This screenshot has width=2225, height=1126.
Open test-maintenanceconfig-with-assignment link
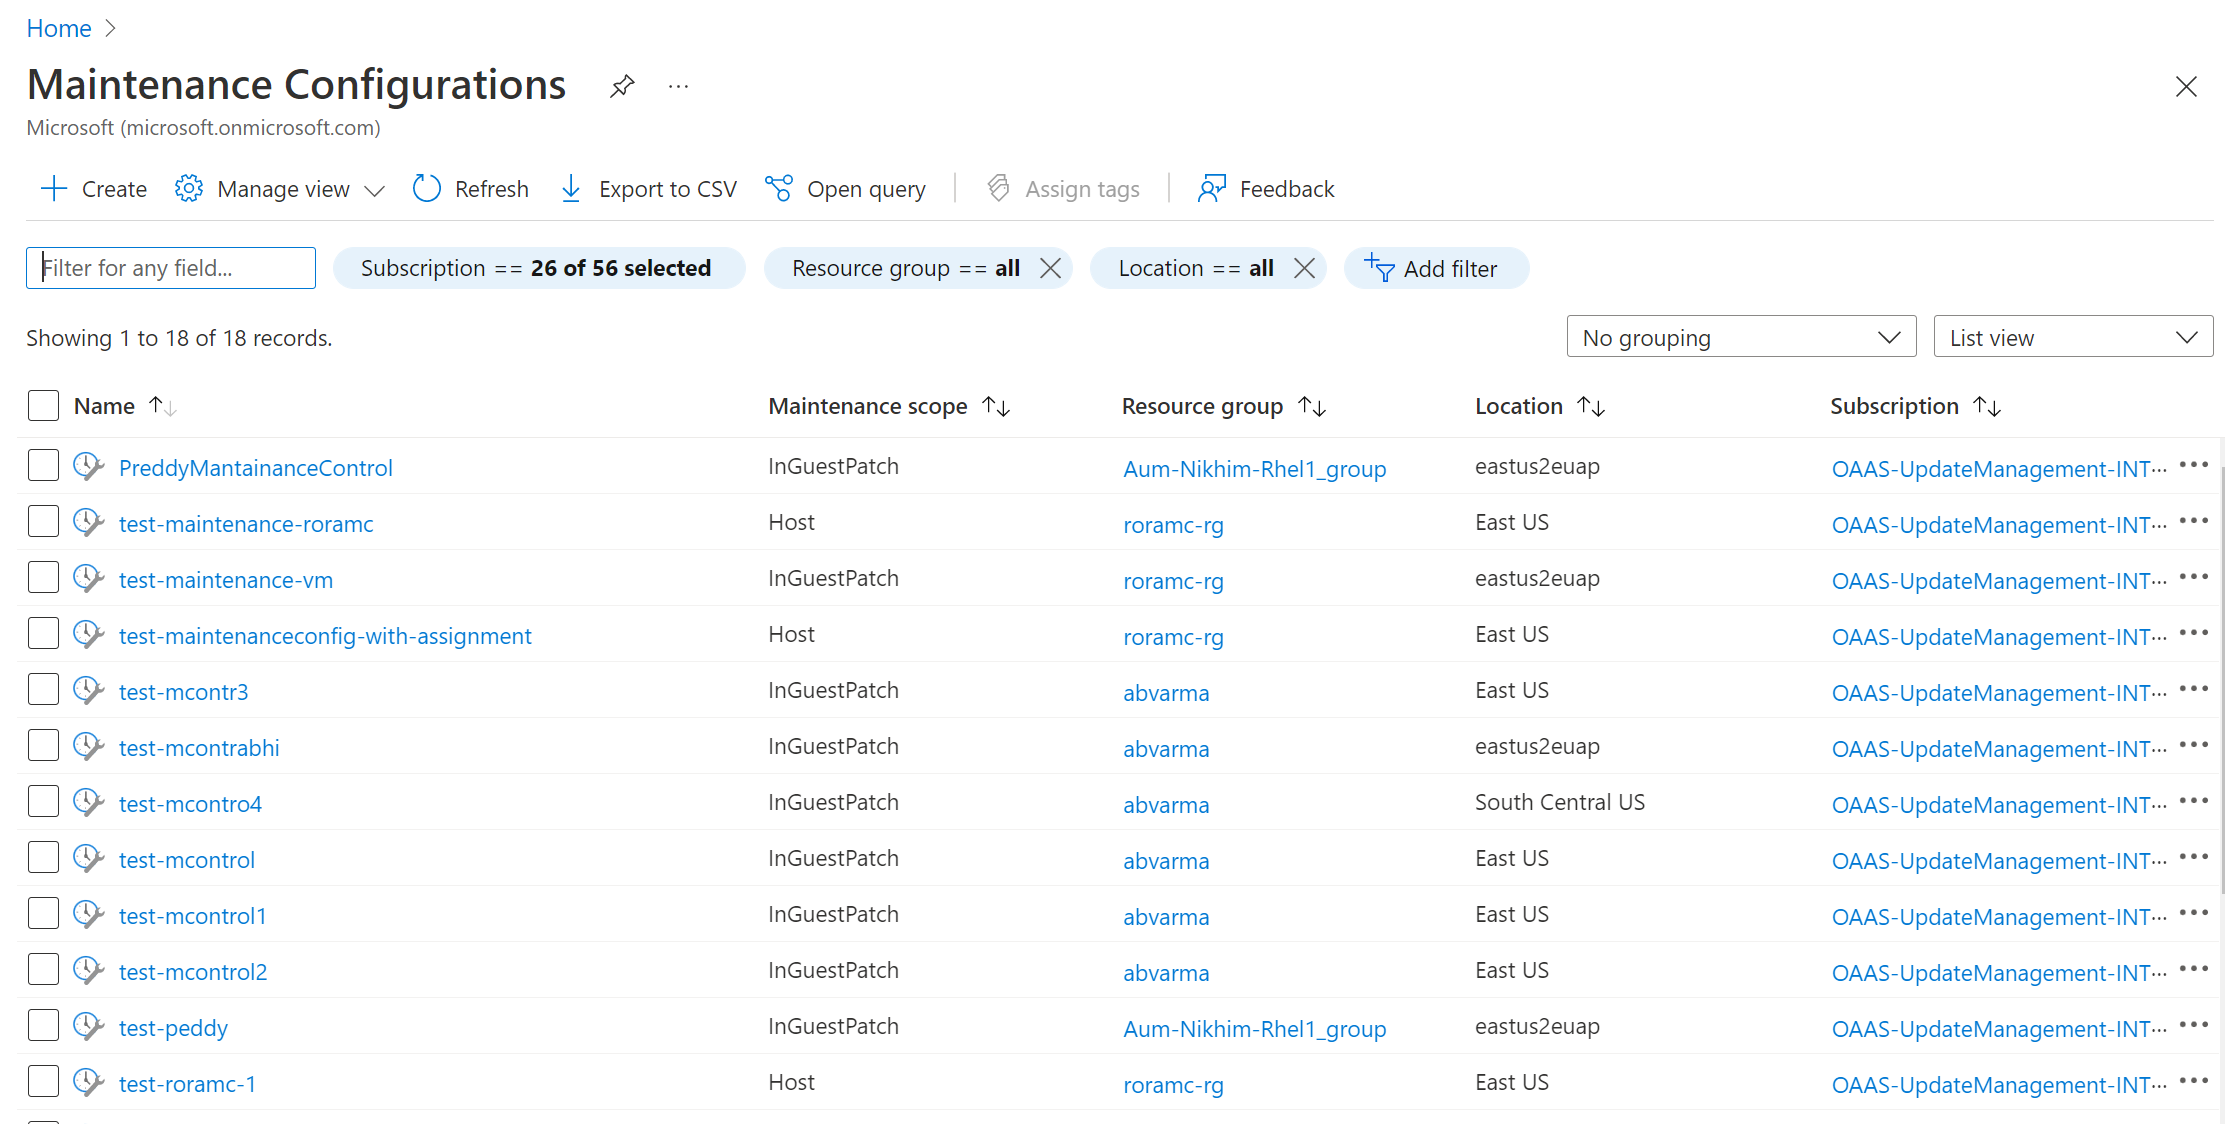pyautogui.click(x=326, y=635)
